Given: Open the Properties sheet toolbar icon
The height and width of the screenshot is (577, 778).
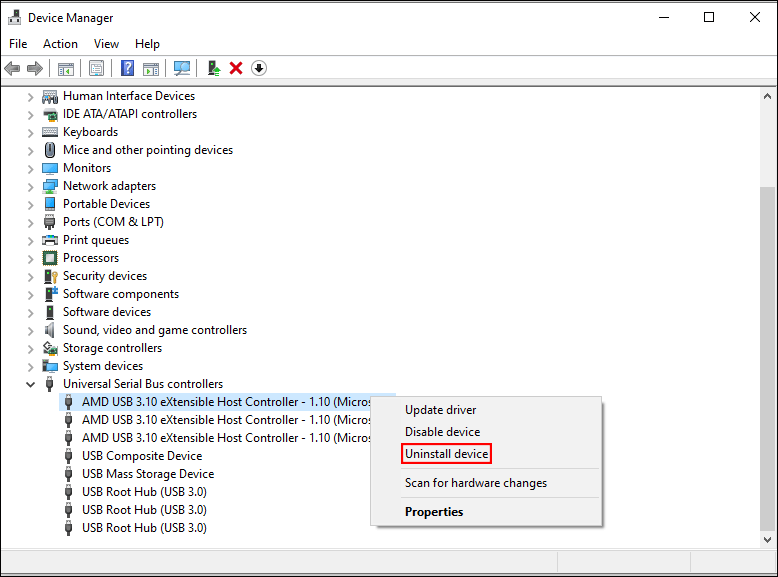Looking at the screenshot, I should pos(96,68).
